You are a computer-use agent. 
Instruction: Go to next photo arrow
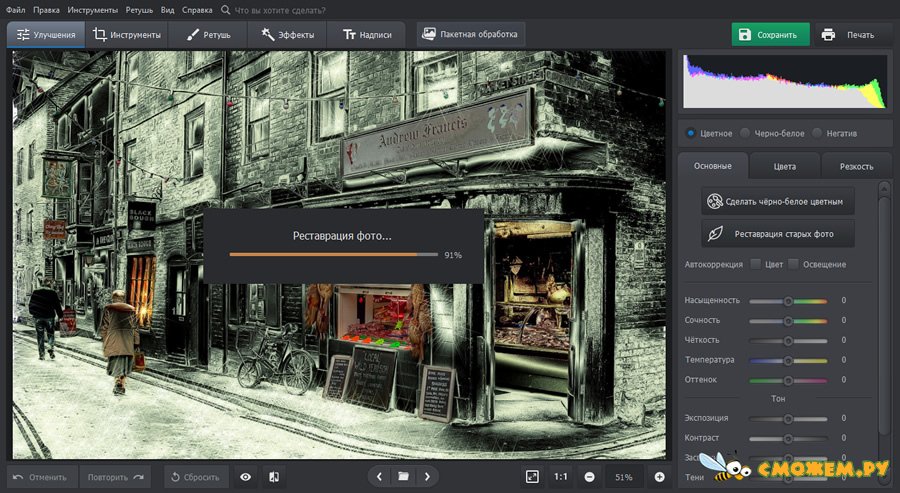(x=427, y=476)
